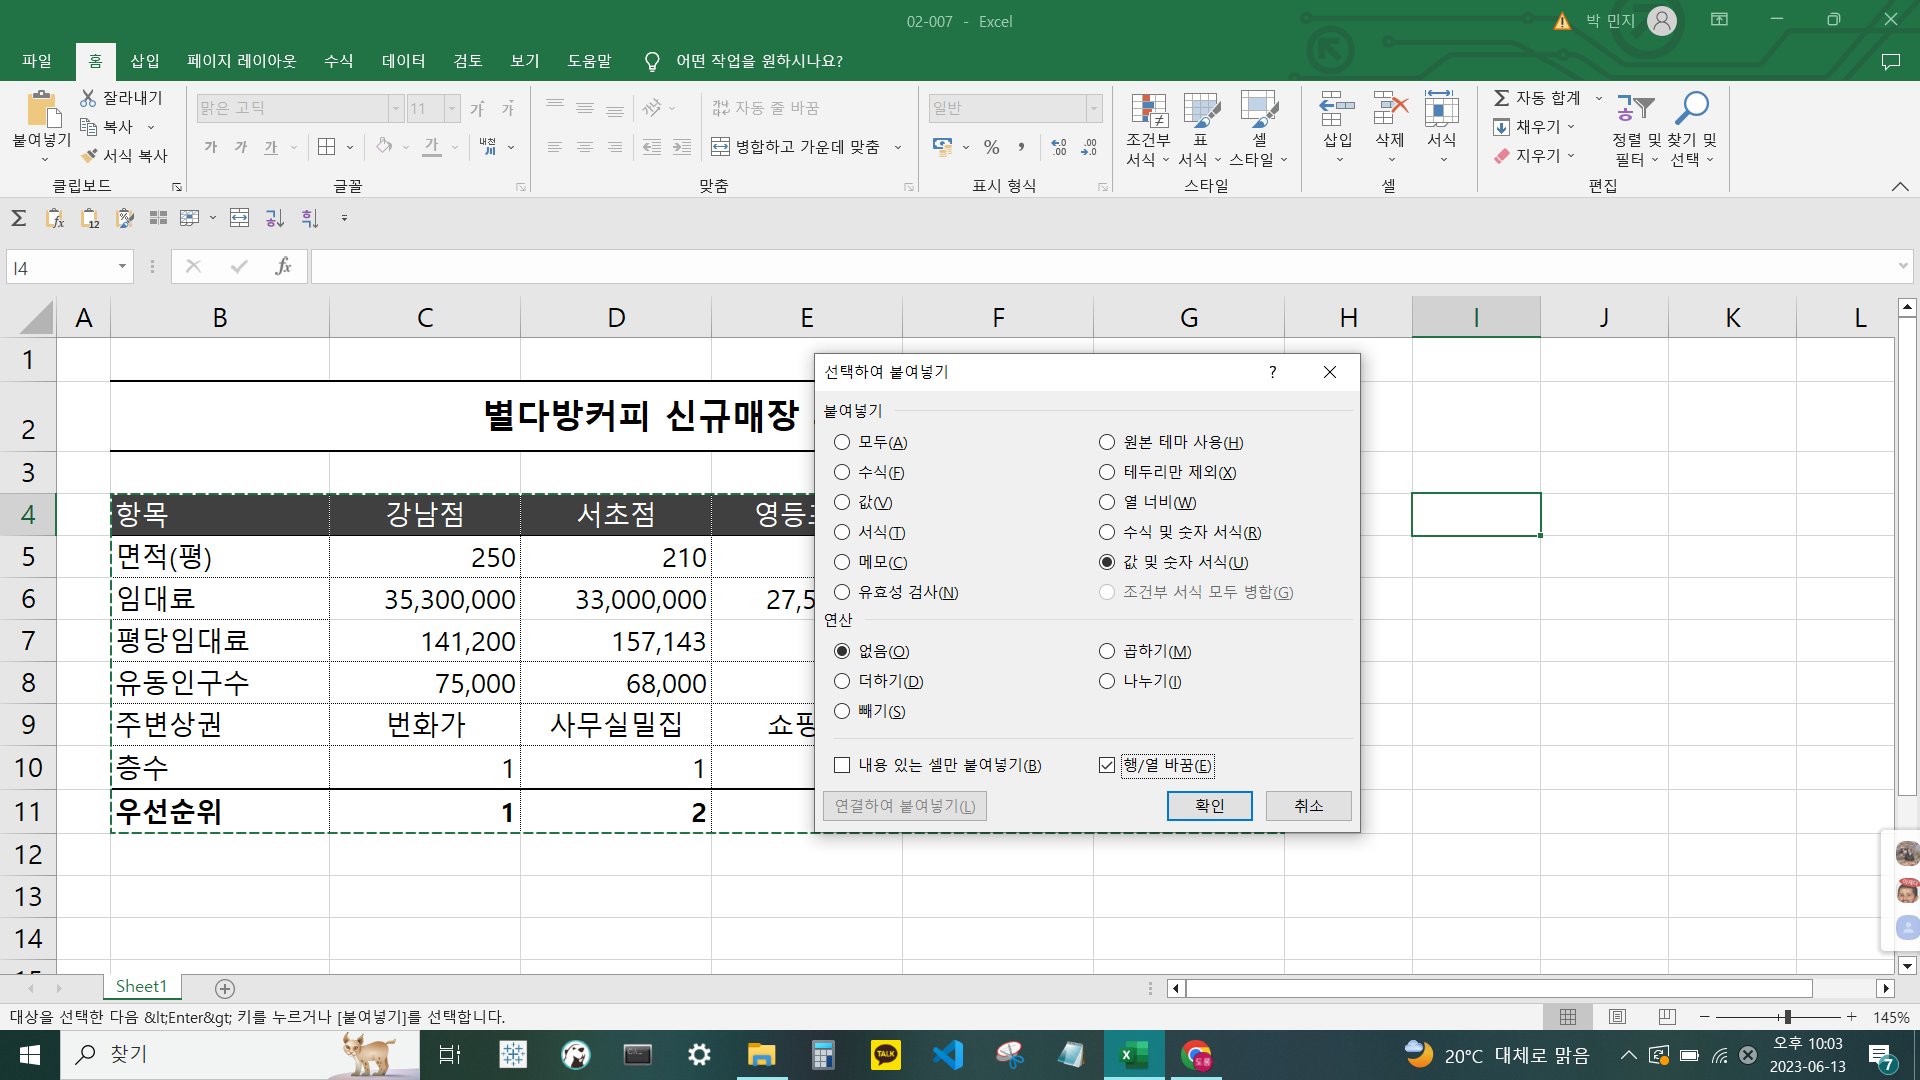Screen dimensions: 1920x1080
Task: Click the Insert Function fx icon
Action: [x=283, y=266]
